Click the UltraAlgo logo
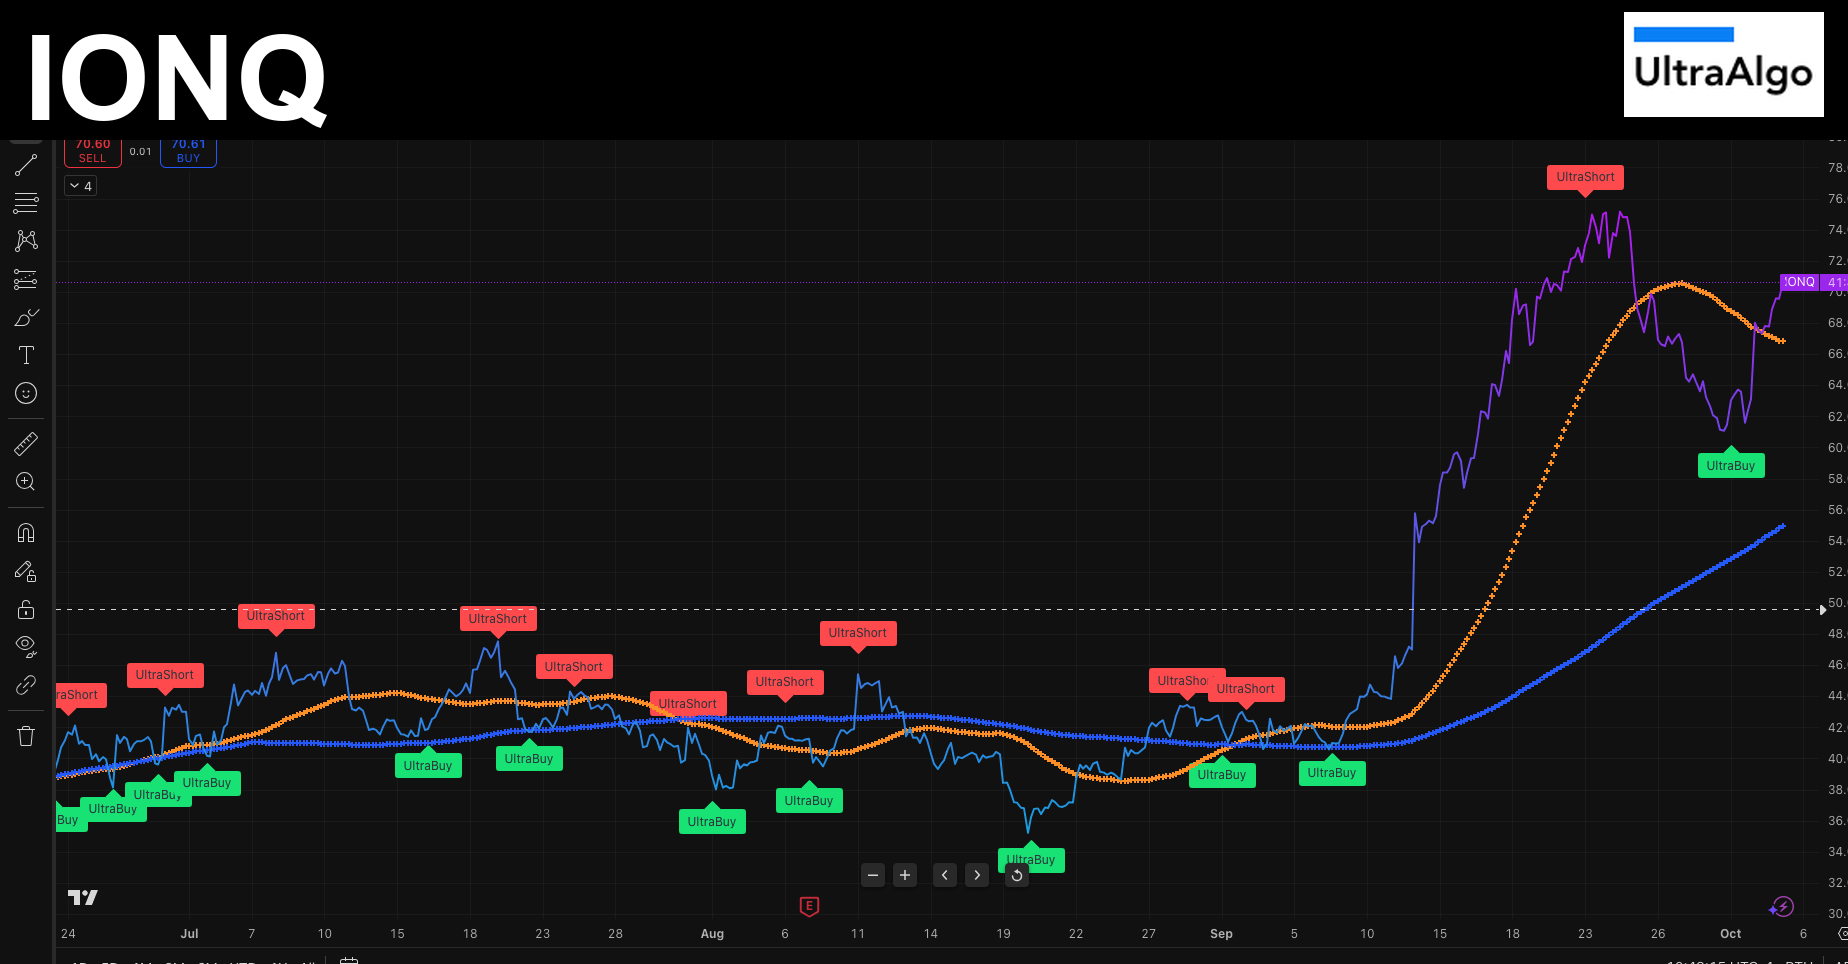The width and height of the screenshot is (1848, 964). pos(1724,64)
